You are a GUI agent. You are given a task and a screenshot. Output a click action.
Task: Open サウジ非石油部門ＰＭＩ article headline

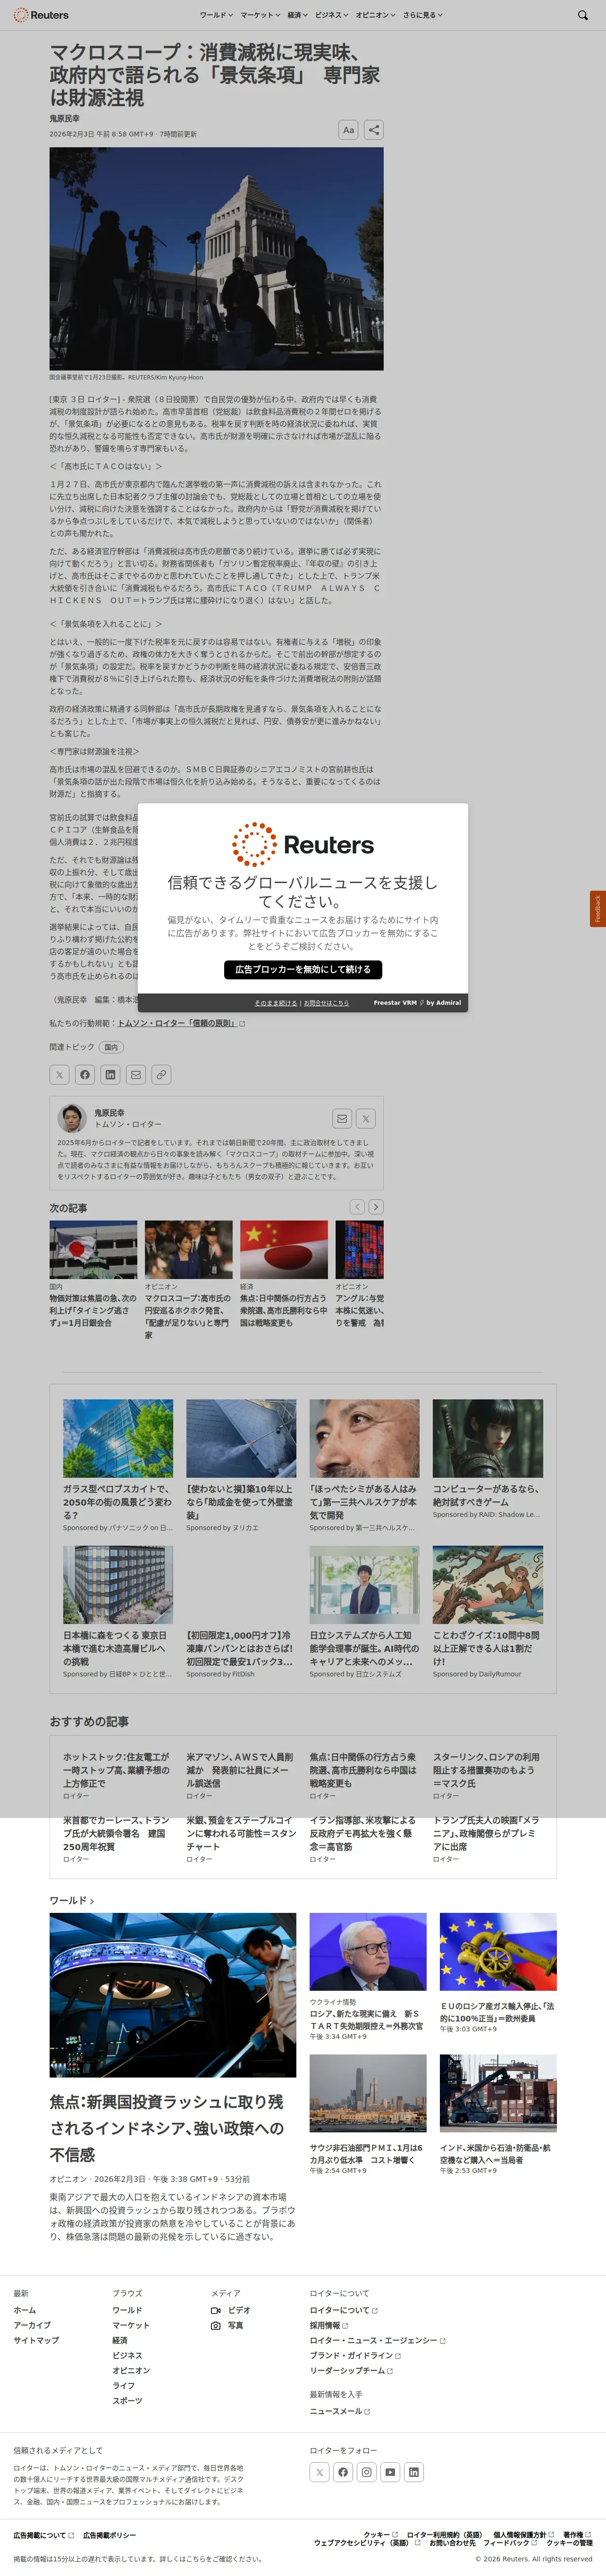367,2153
